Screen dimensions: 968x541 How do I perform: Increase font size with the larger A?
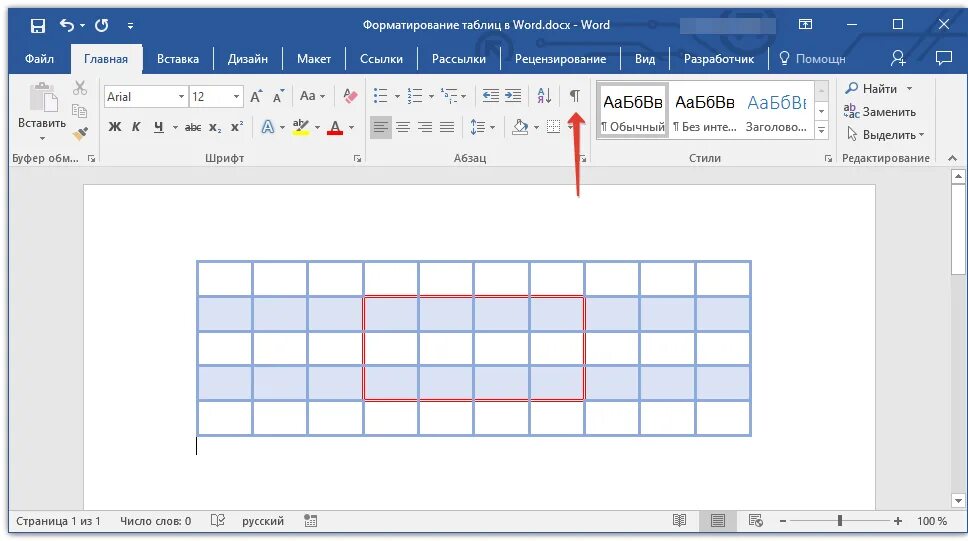[256, 96]
